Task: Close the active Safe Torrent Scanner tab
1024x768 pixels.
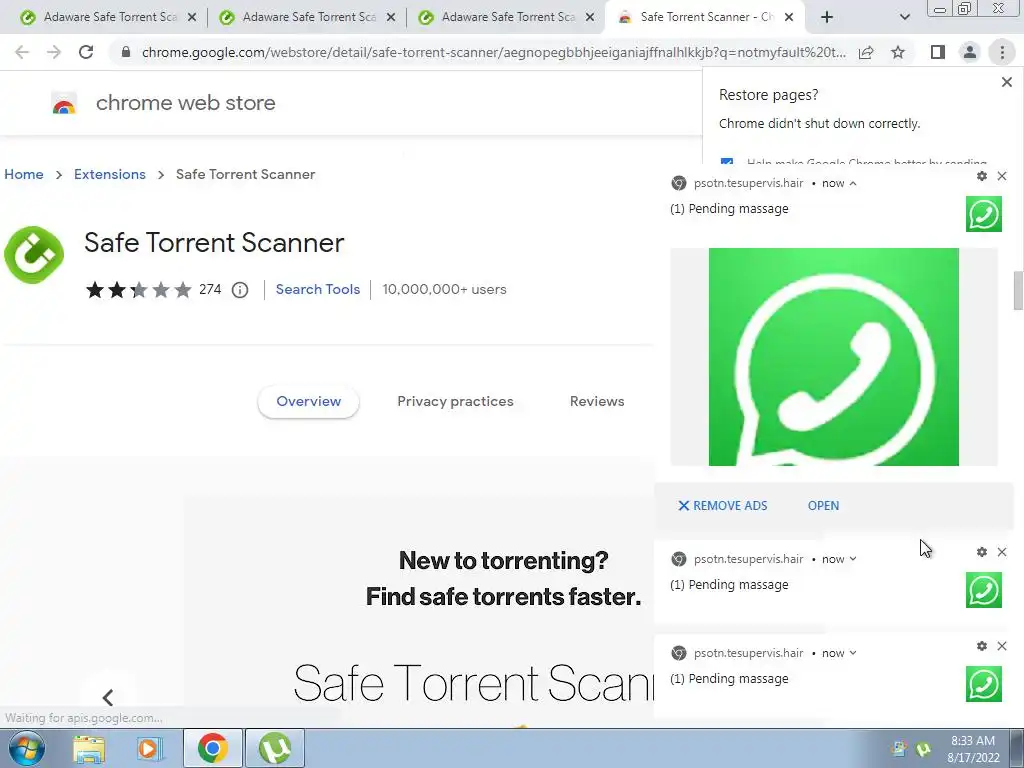Action: point(789,18)
